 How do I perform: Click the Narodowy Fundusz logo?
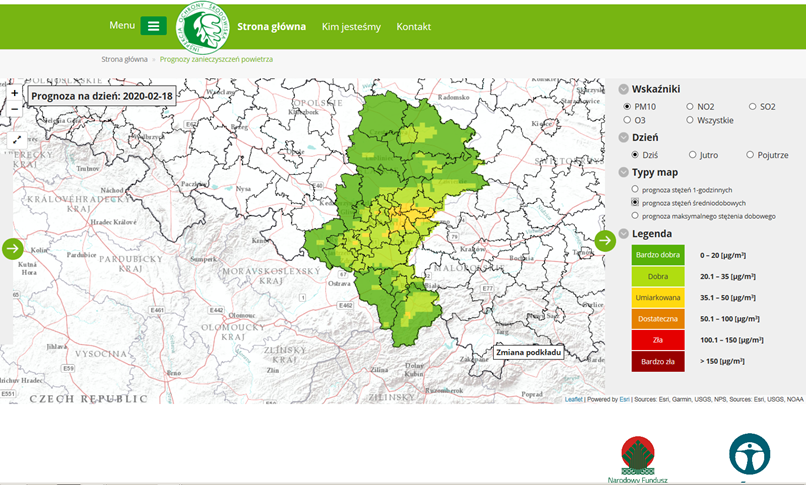tap(640, 458)
